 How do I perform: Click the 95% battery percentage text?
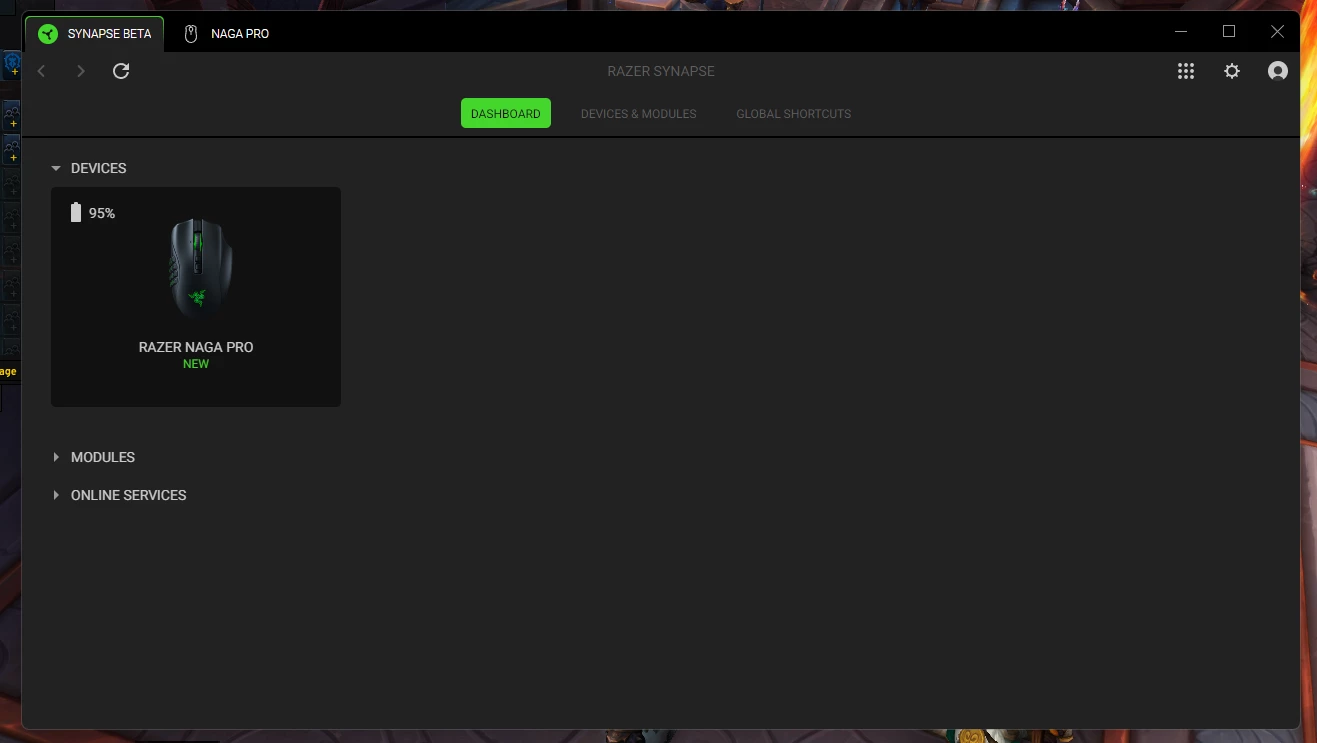[x=102, y=213]
